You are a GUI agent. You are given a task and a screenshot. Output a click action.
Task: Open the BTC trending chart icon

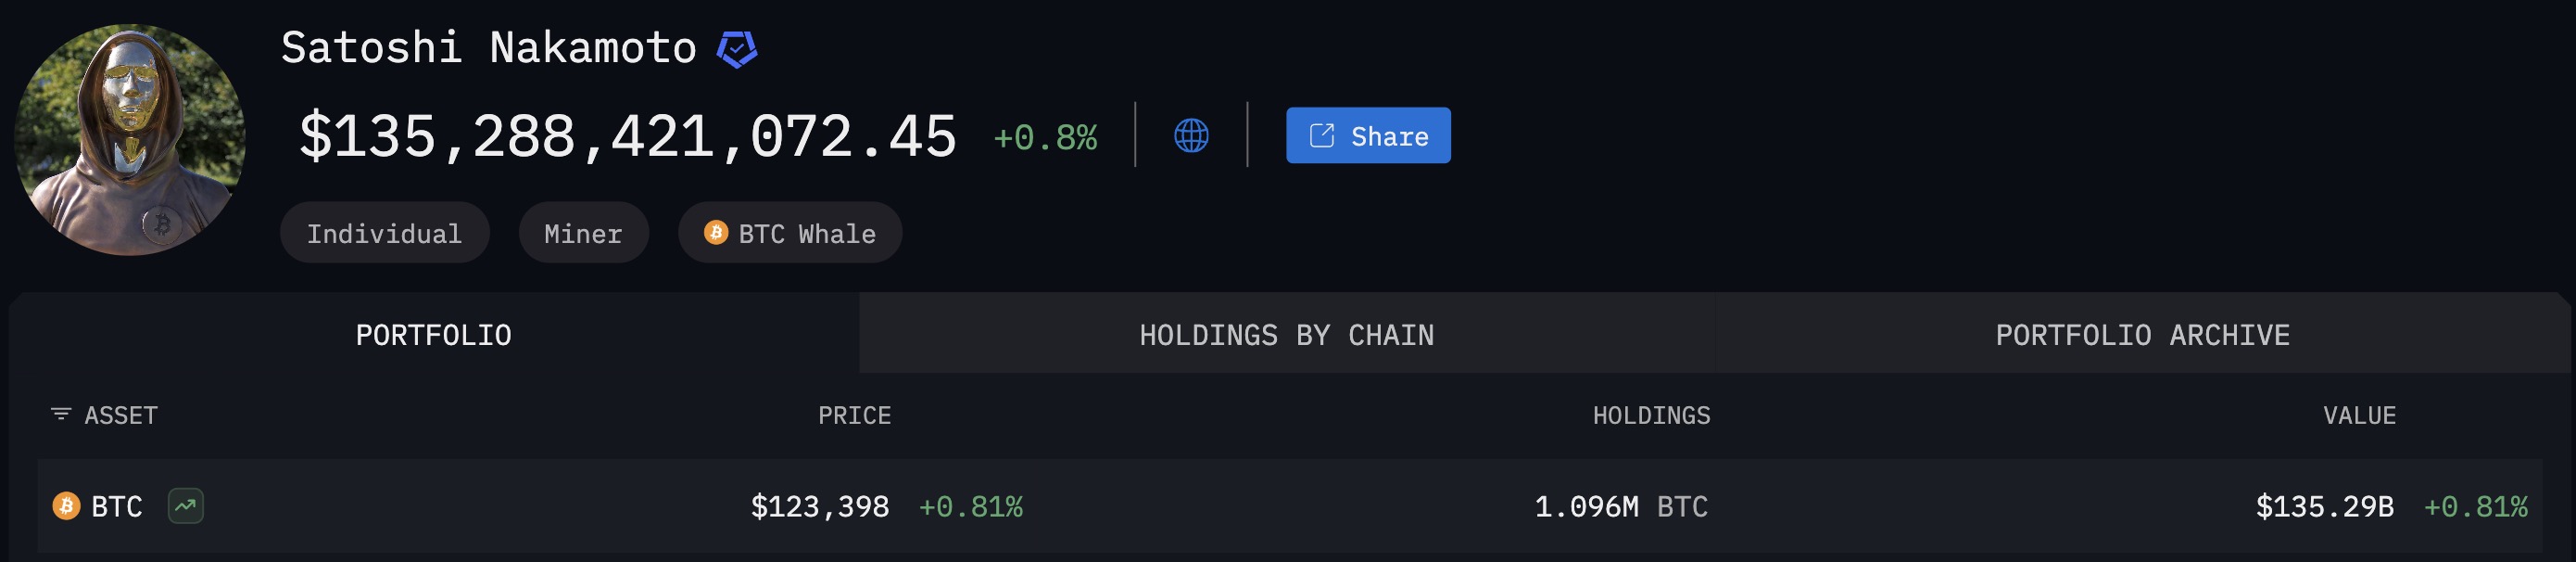186,506
